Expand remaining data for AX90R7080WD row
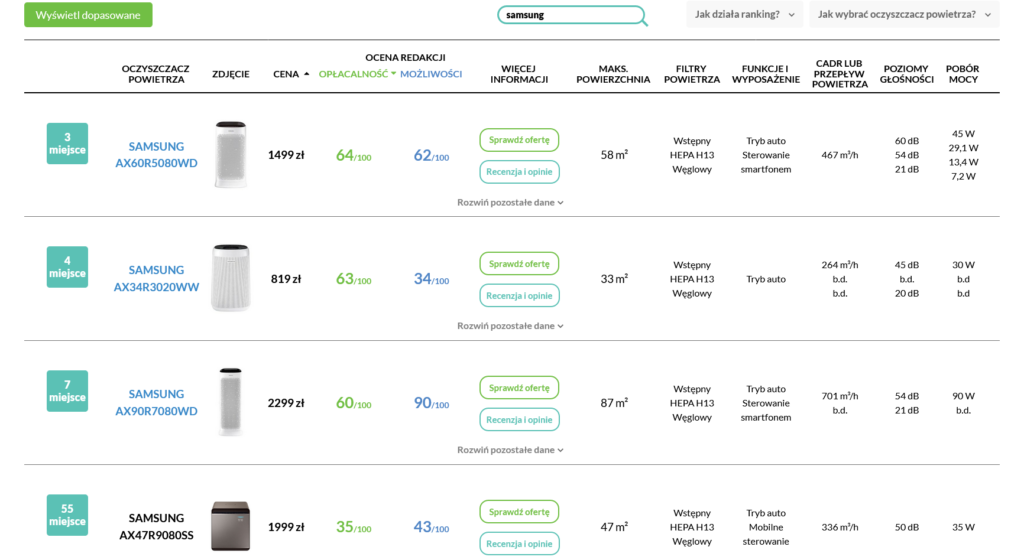 click(510, 450)
